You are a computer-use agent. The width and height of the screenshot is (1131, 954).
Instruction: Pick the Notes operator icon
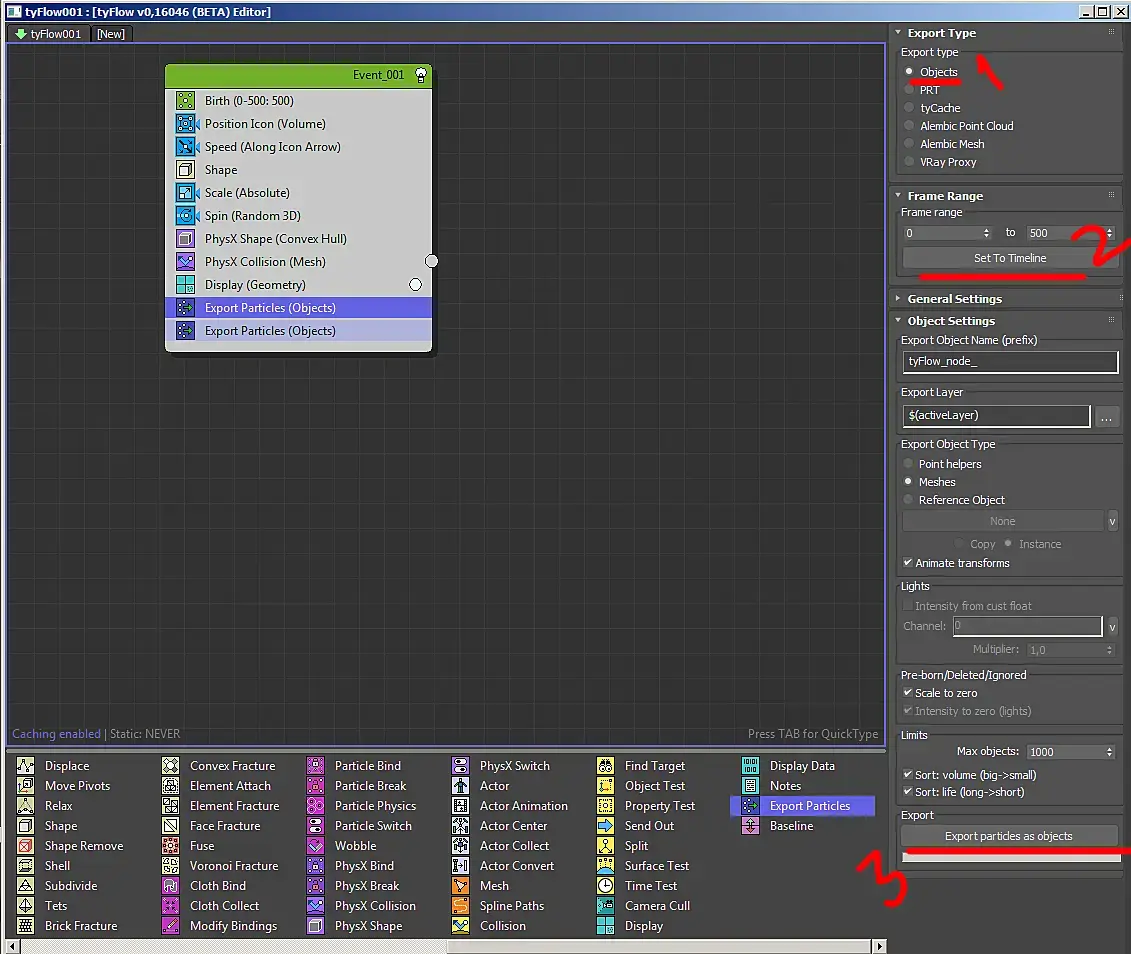point(750,786)
